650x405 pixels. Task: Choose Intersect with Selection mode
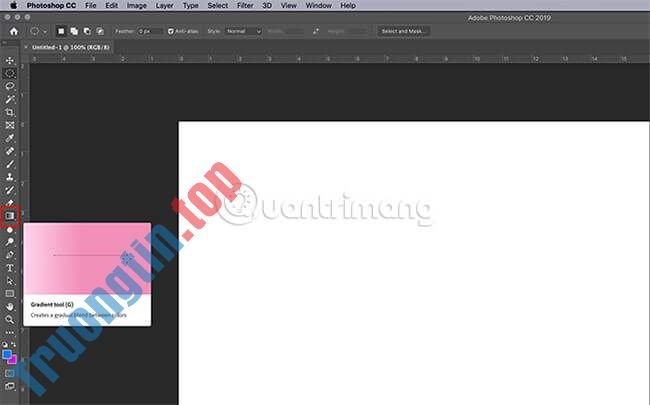point(100,31)
